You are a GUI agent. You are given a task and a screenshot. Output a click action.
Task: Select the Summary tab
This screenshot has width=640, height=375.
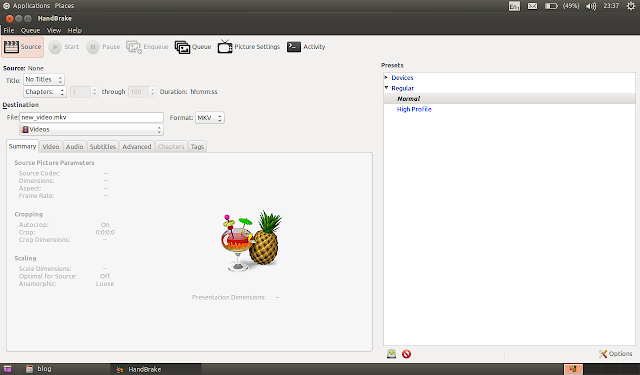[22, 146]
